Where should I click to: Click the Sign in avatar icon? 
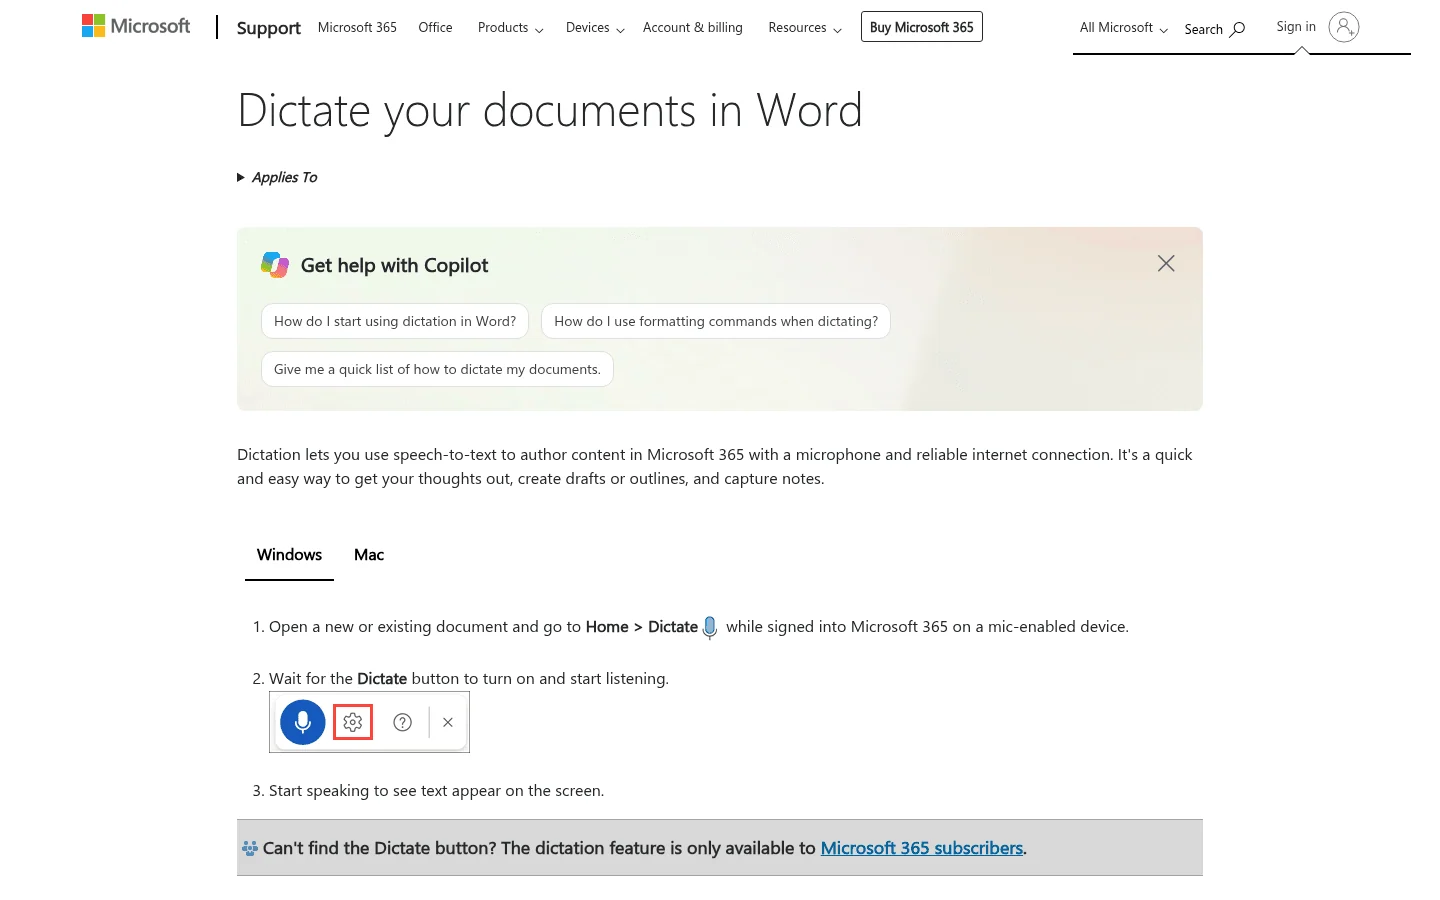click(x=1343, y=27)
